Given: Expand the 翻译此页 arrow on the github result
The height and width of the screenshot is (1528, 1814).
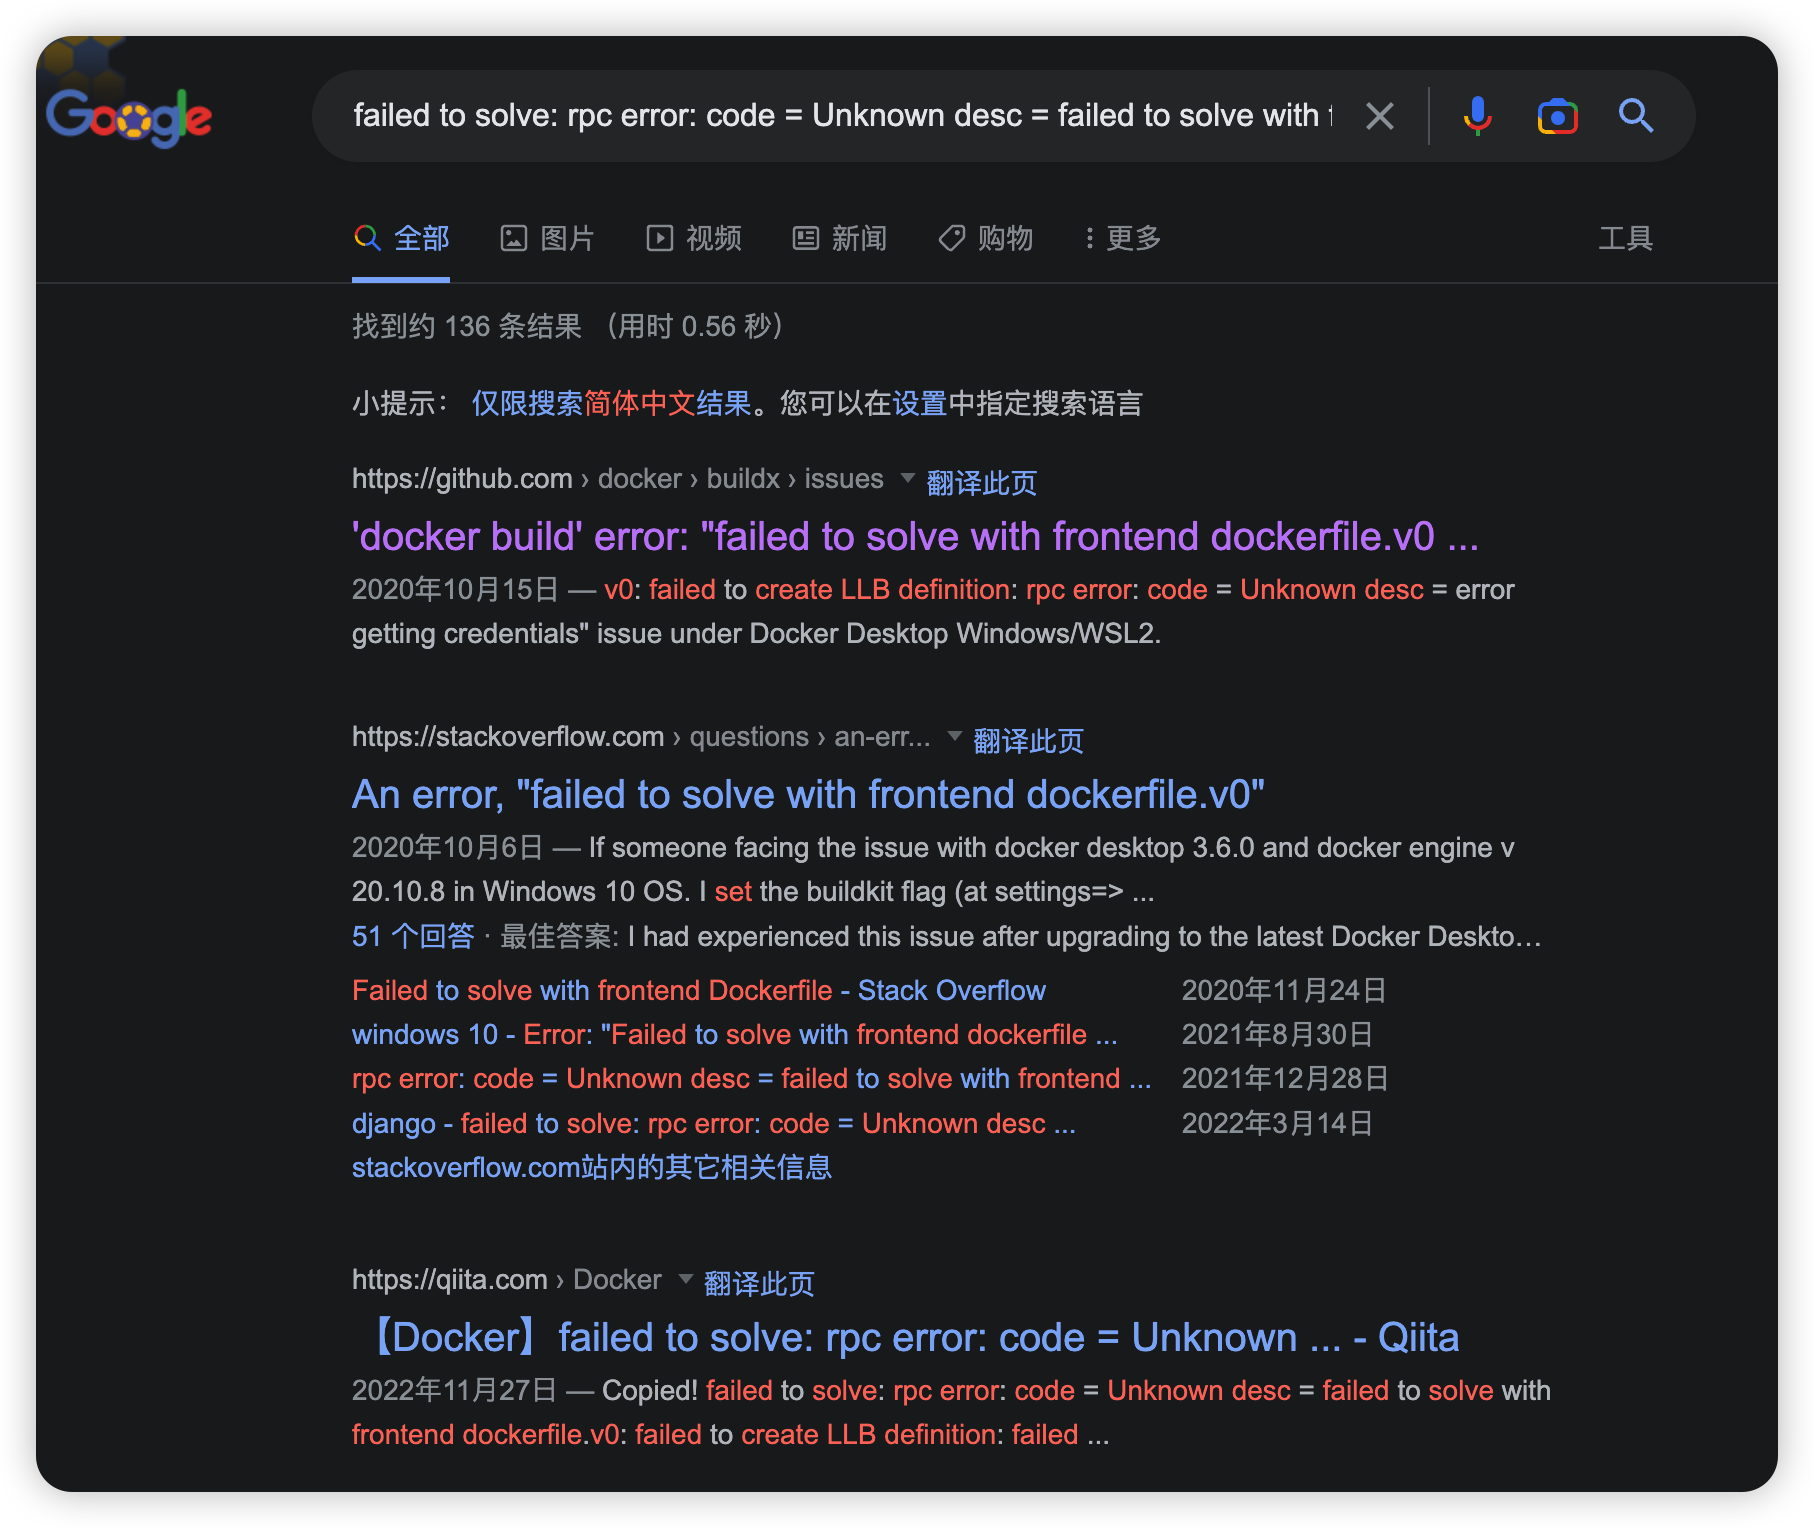Looking at the screenshot, I should point(905,482).
